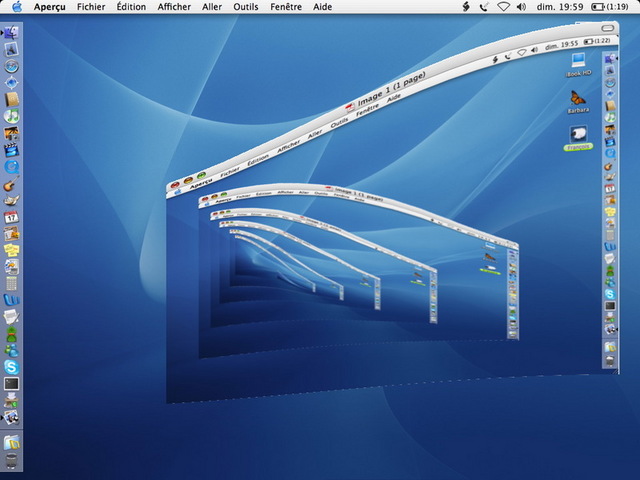Open QuickTime Player in the Dock

tap(11, 167)
